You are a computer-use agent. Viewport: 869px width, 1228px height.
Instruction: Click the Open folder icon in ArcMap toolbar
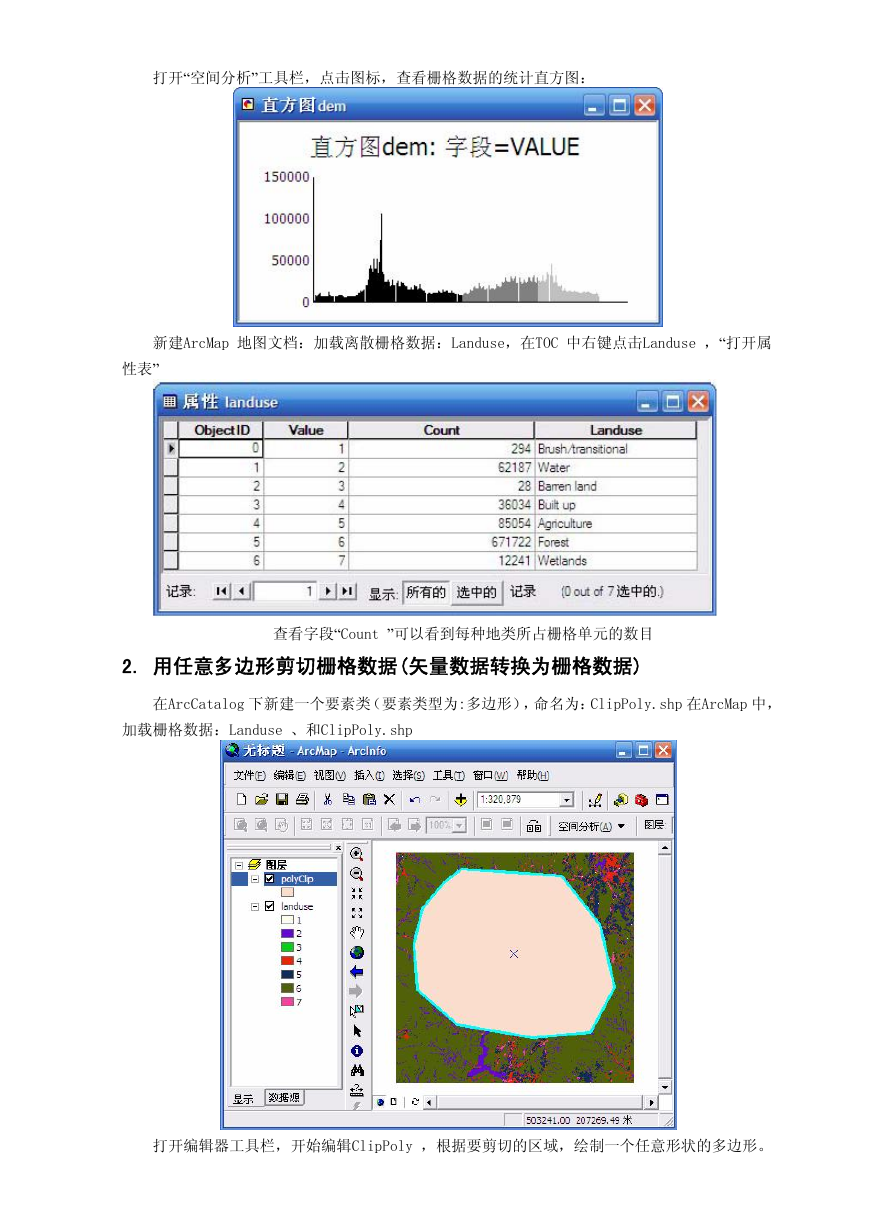coord(262,800)
